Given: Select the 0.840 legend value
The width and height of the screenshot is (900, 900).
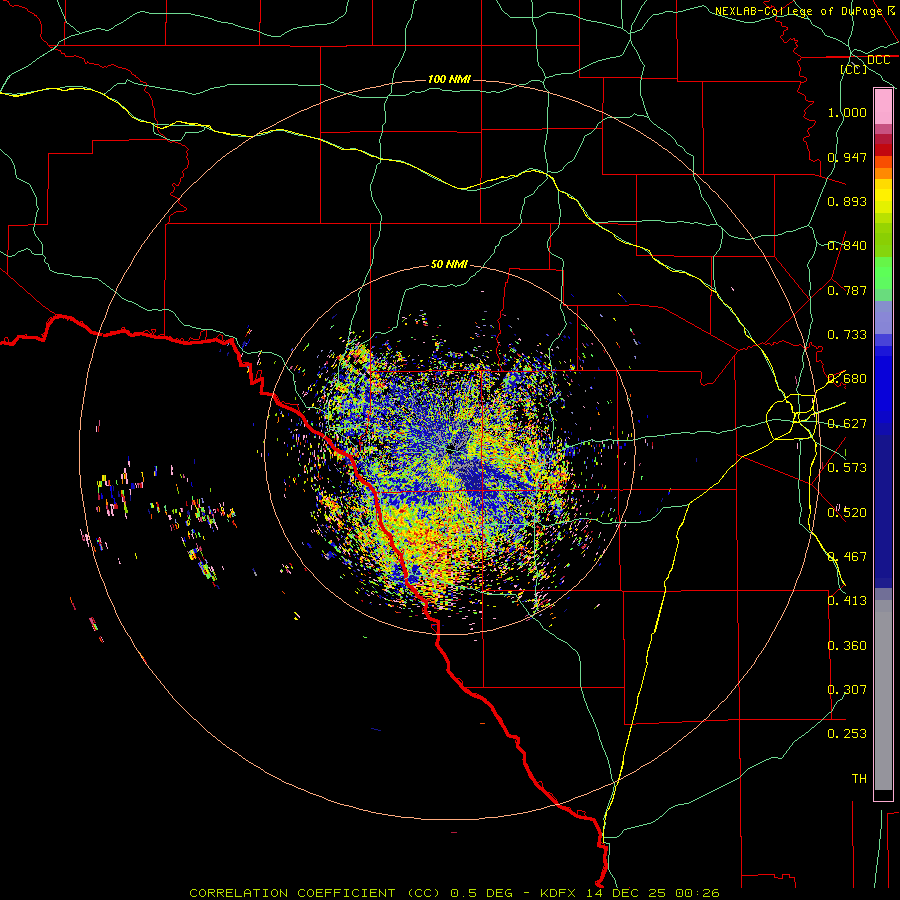Looking at the screenshot, I should tap(847, 246).
